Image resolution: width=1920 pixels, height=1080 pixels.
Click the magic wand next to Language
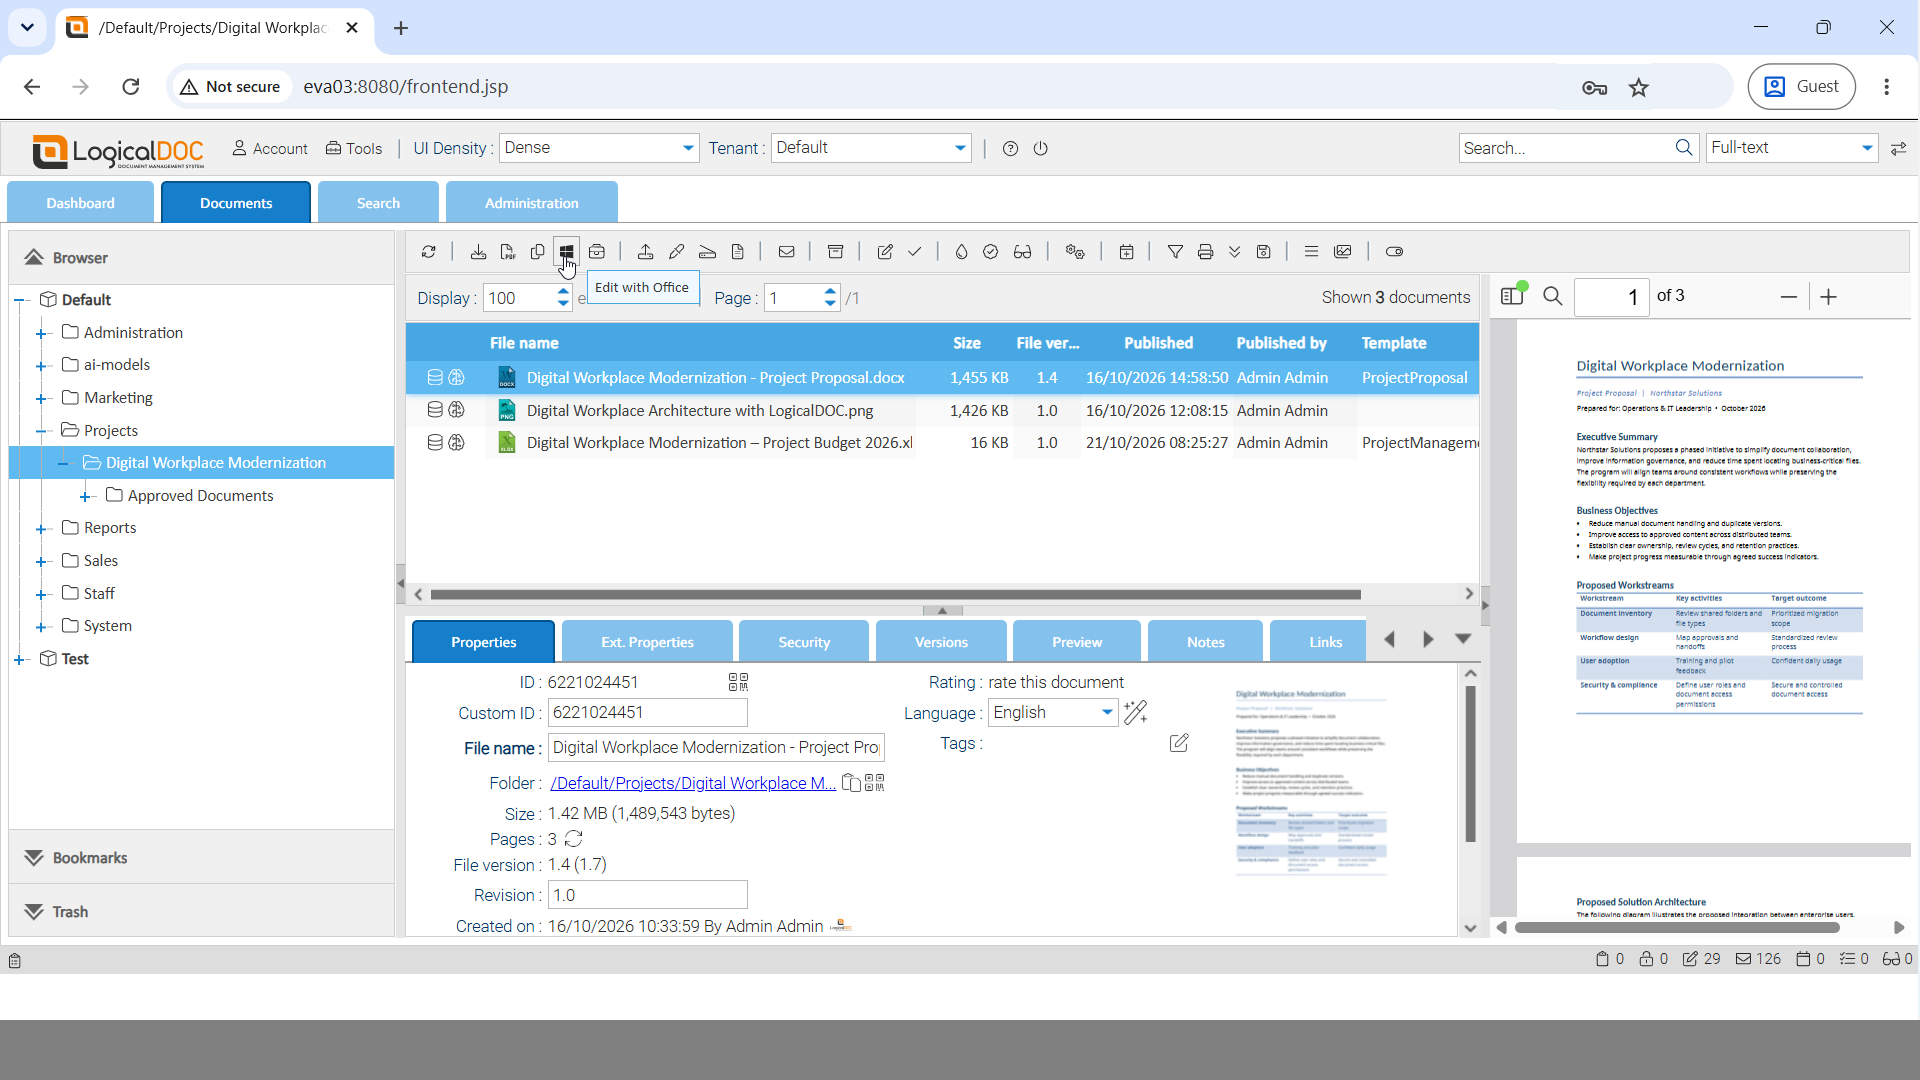[x=1135, y=712]
